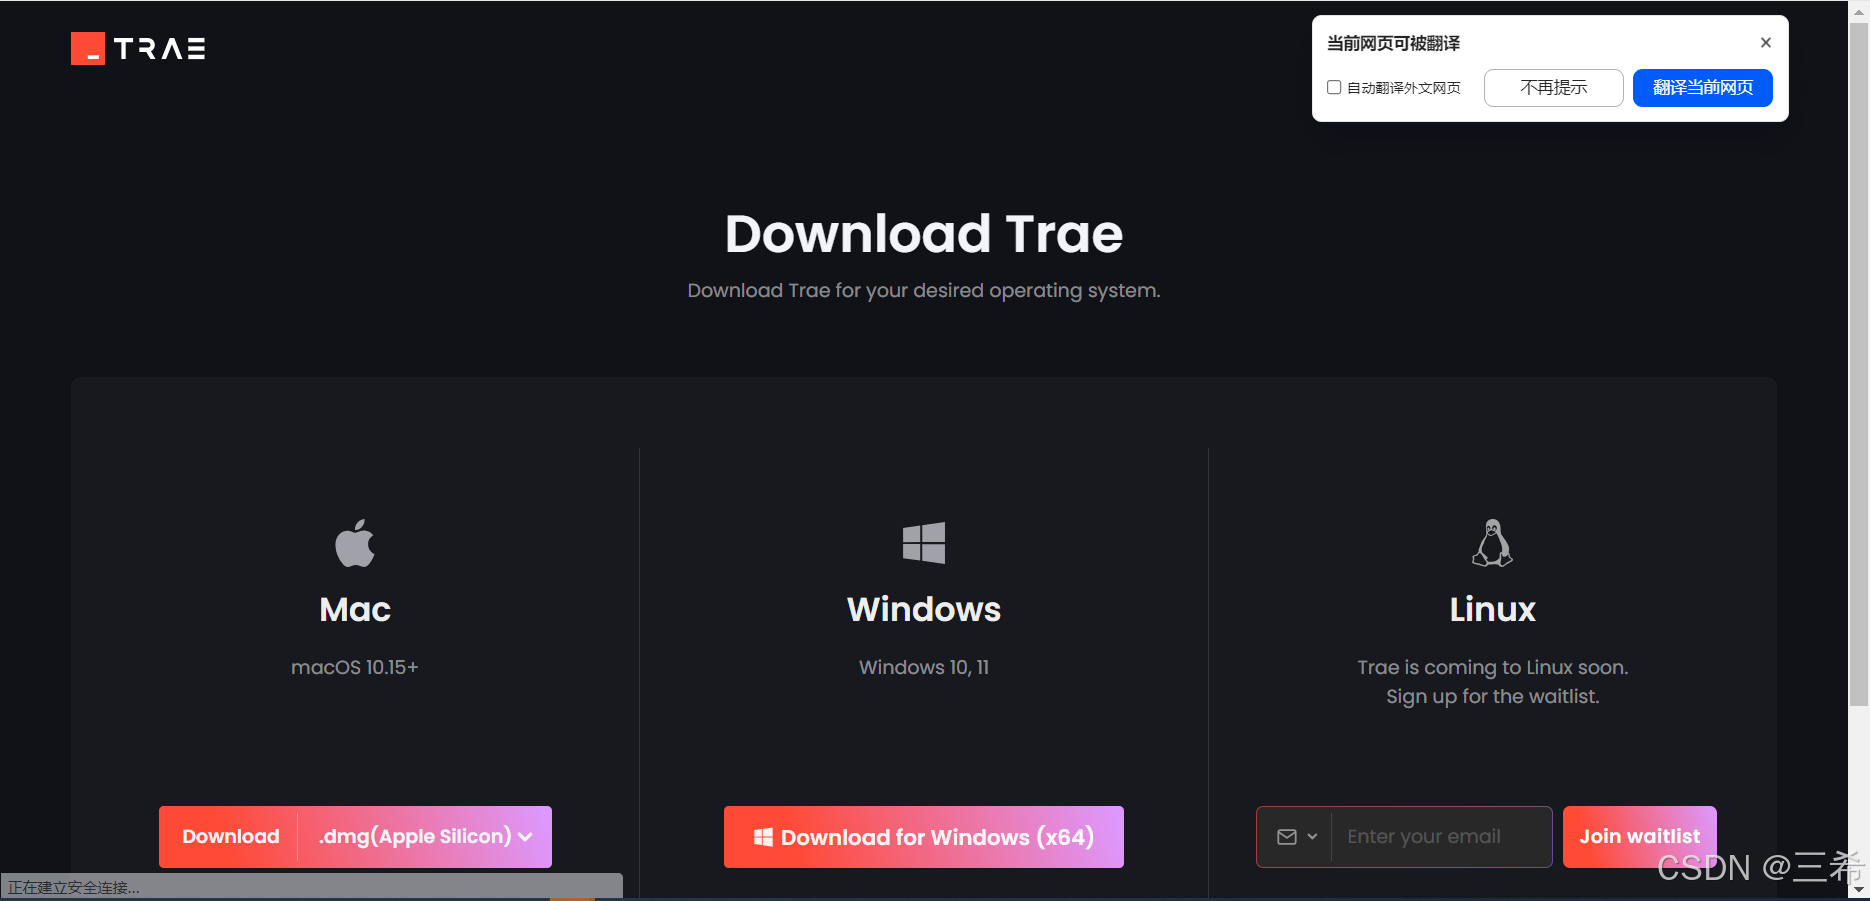The width and height of the screenshot is (1870, 901).
Task: Click the Windows heading
Action: click(x=924, y=609)
